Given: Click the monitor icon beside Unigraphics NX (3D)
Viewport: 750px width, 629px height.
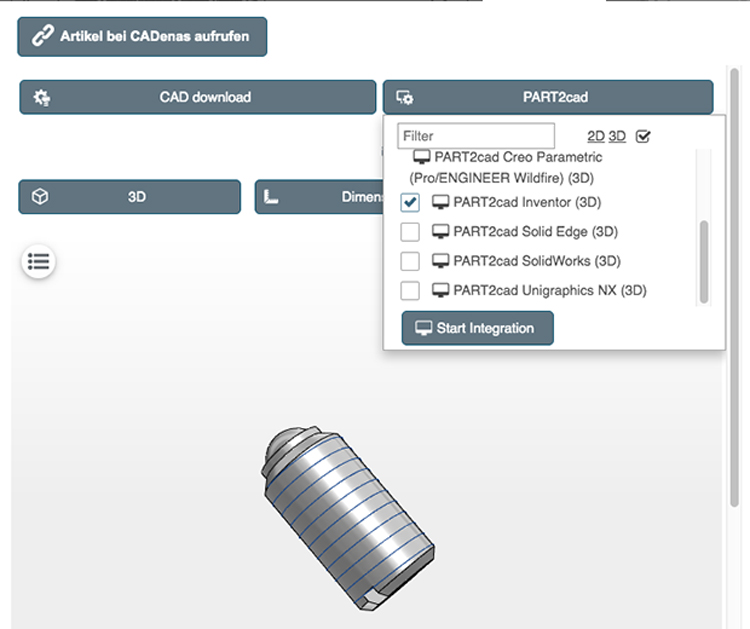Looking at the screenshot, I should tap(441, 291).
